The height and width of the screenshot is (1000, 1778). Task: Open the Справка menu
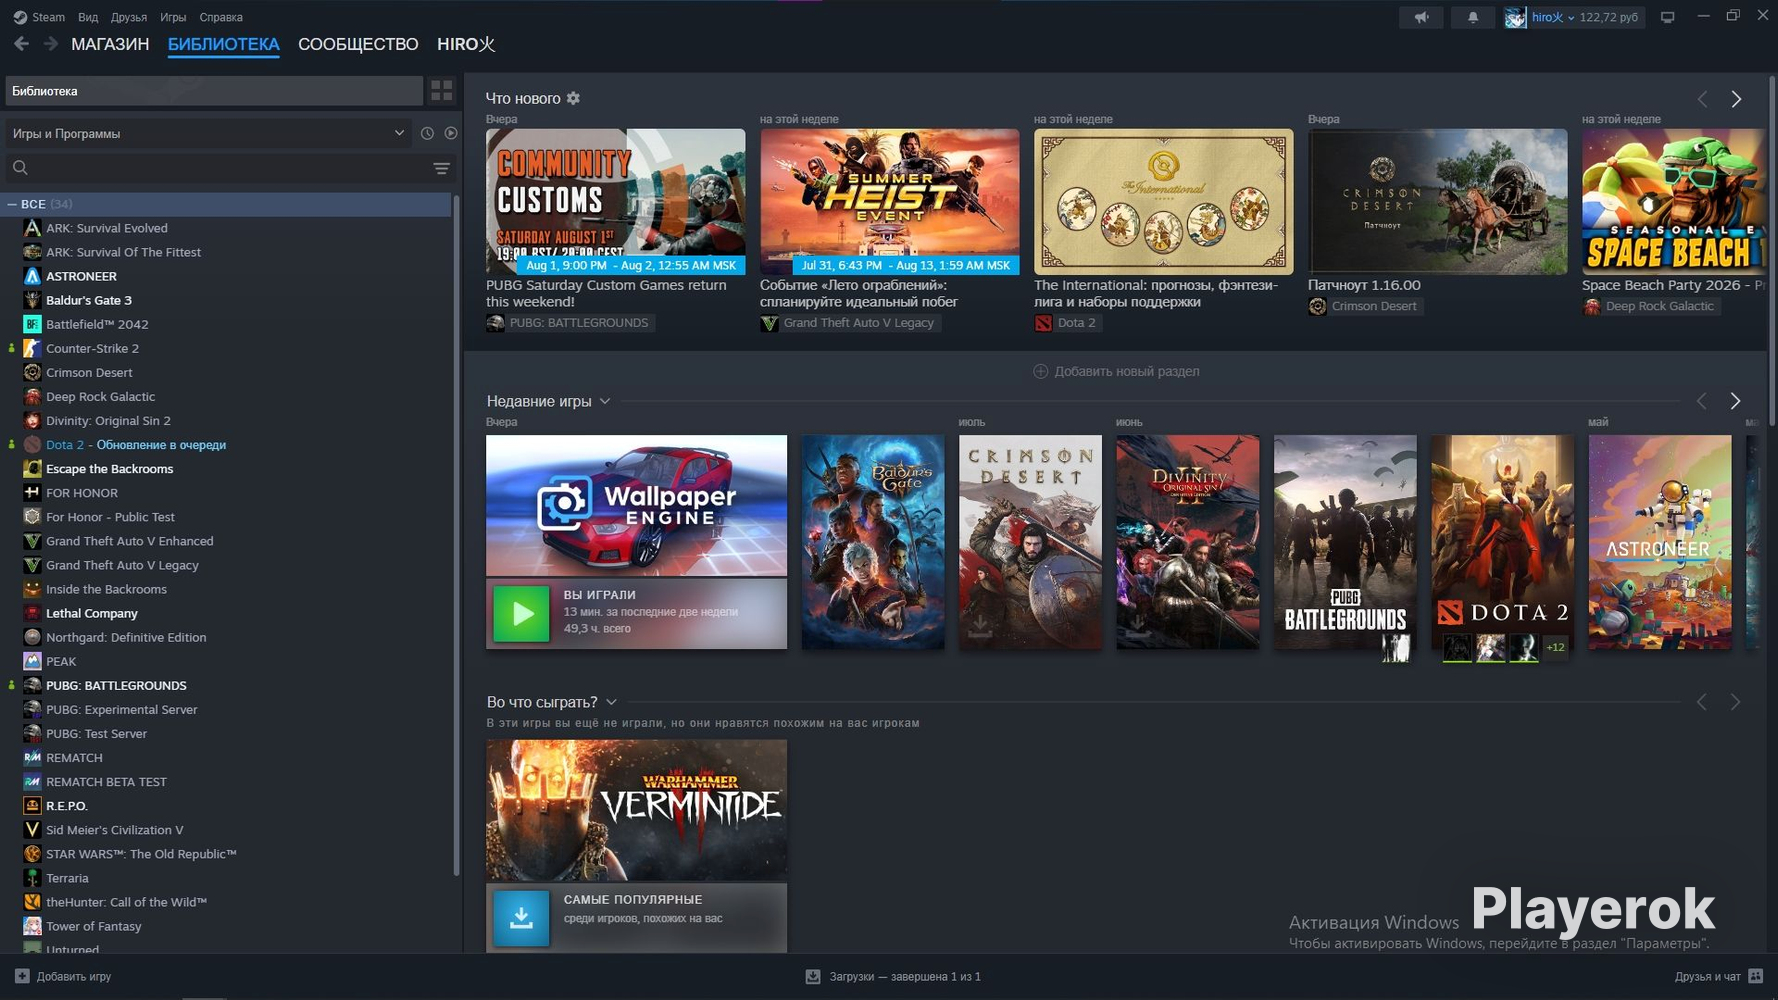(x=221, y=17)
